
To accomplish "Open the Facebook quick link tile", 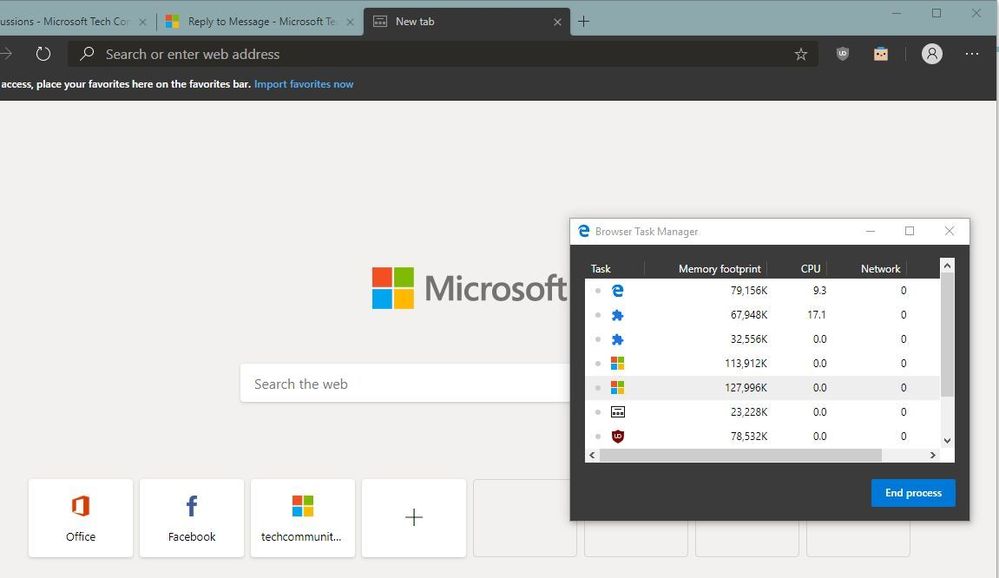I will (x=192, y=518).
